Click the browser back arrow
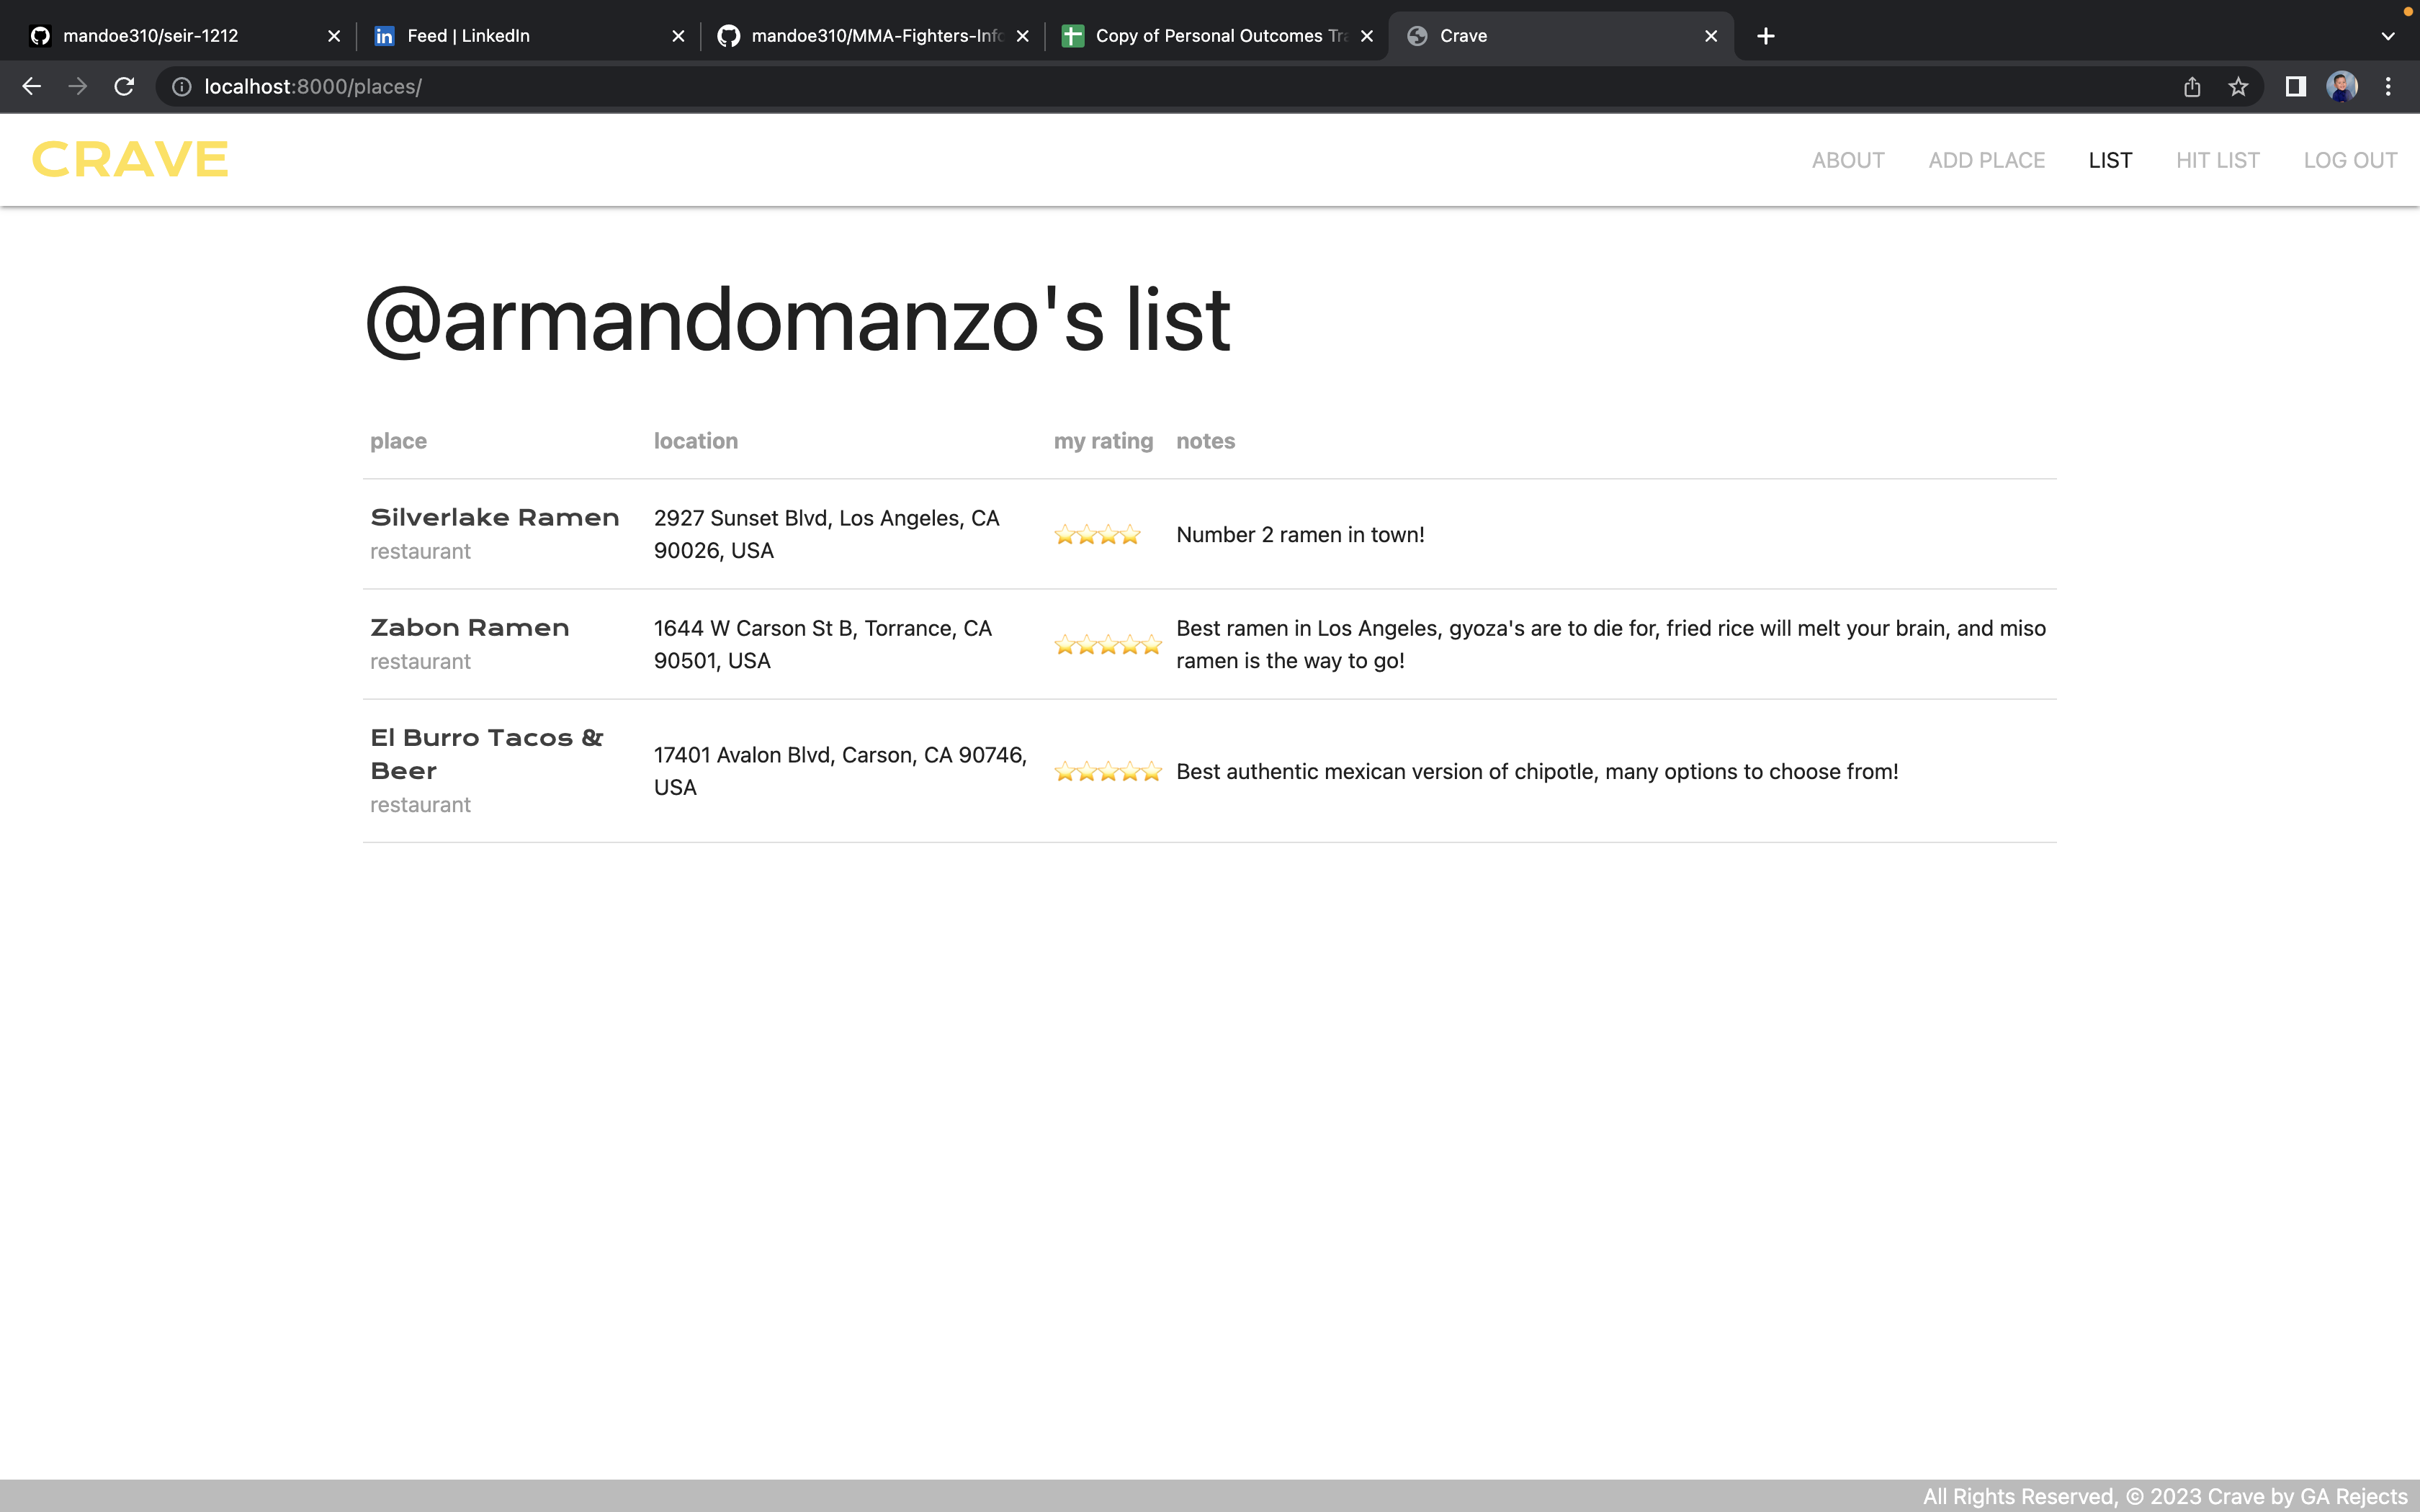The image size is (2420, 1512). pyautogui.click(x=32, y=86)
